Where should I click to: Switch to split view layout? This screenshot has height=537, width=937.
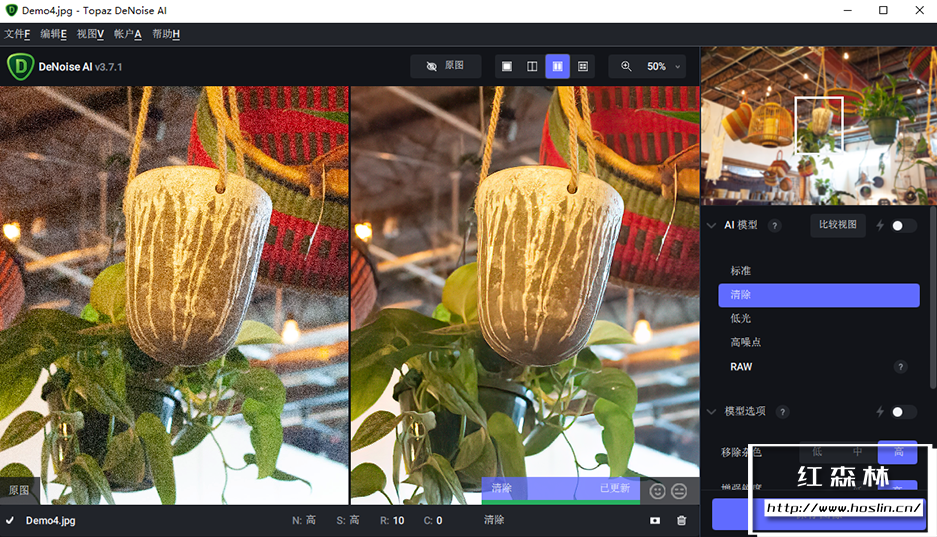point(532,66)
